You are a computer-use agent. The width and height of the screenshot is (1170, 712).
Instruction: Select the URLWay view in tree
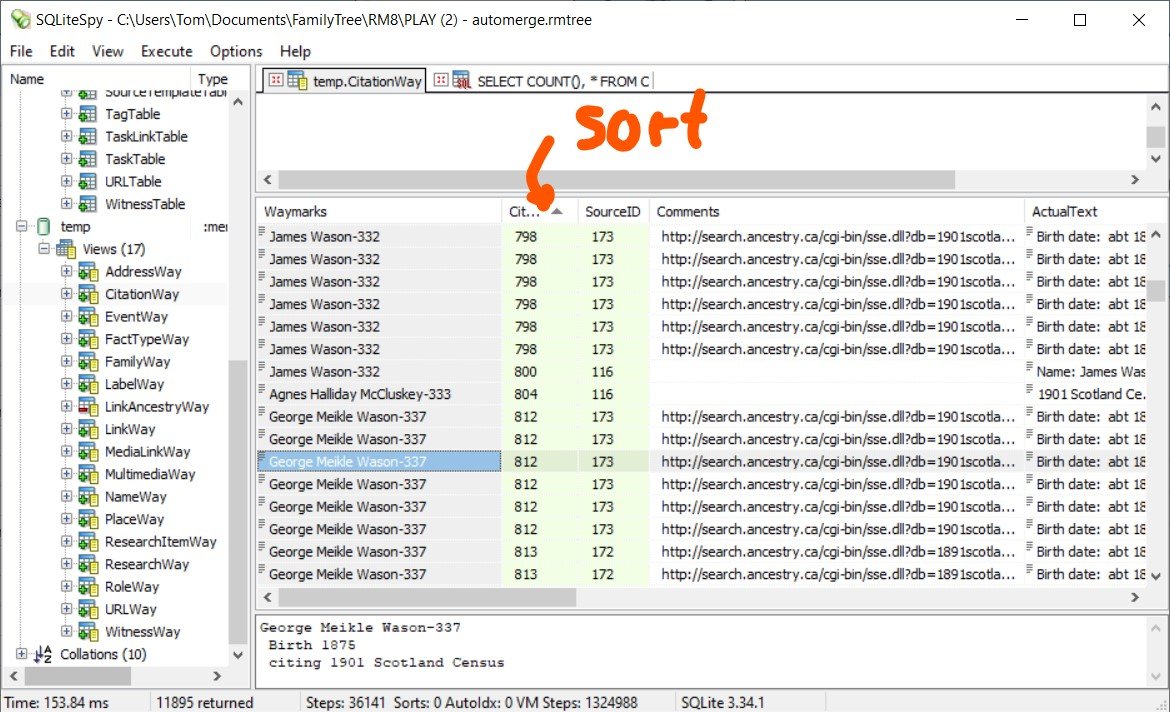131,609
